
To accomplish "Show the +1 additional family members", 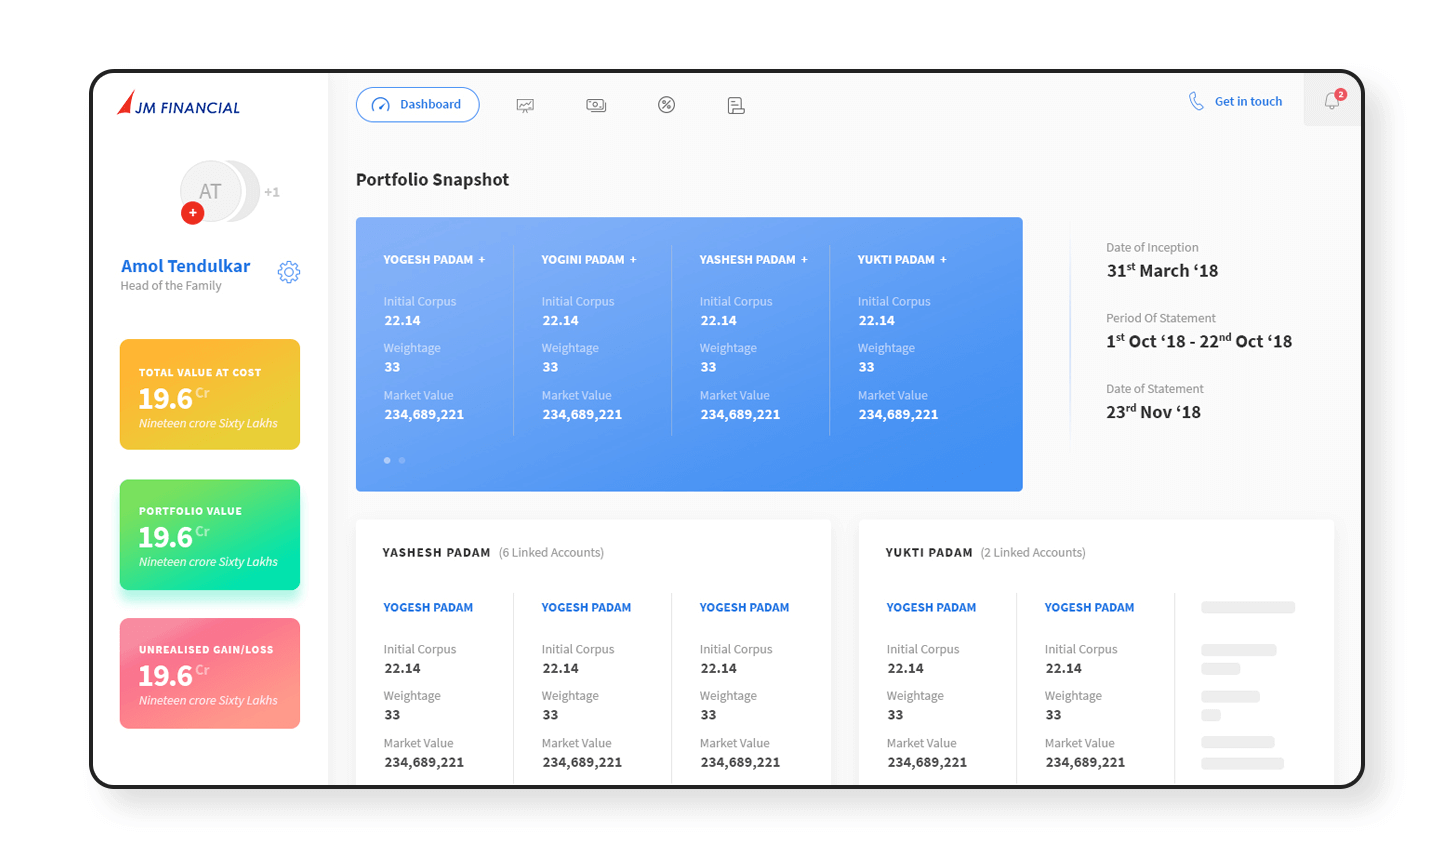I will pyautogui.click(x=272, y=192).
